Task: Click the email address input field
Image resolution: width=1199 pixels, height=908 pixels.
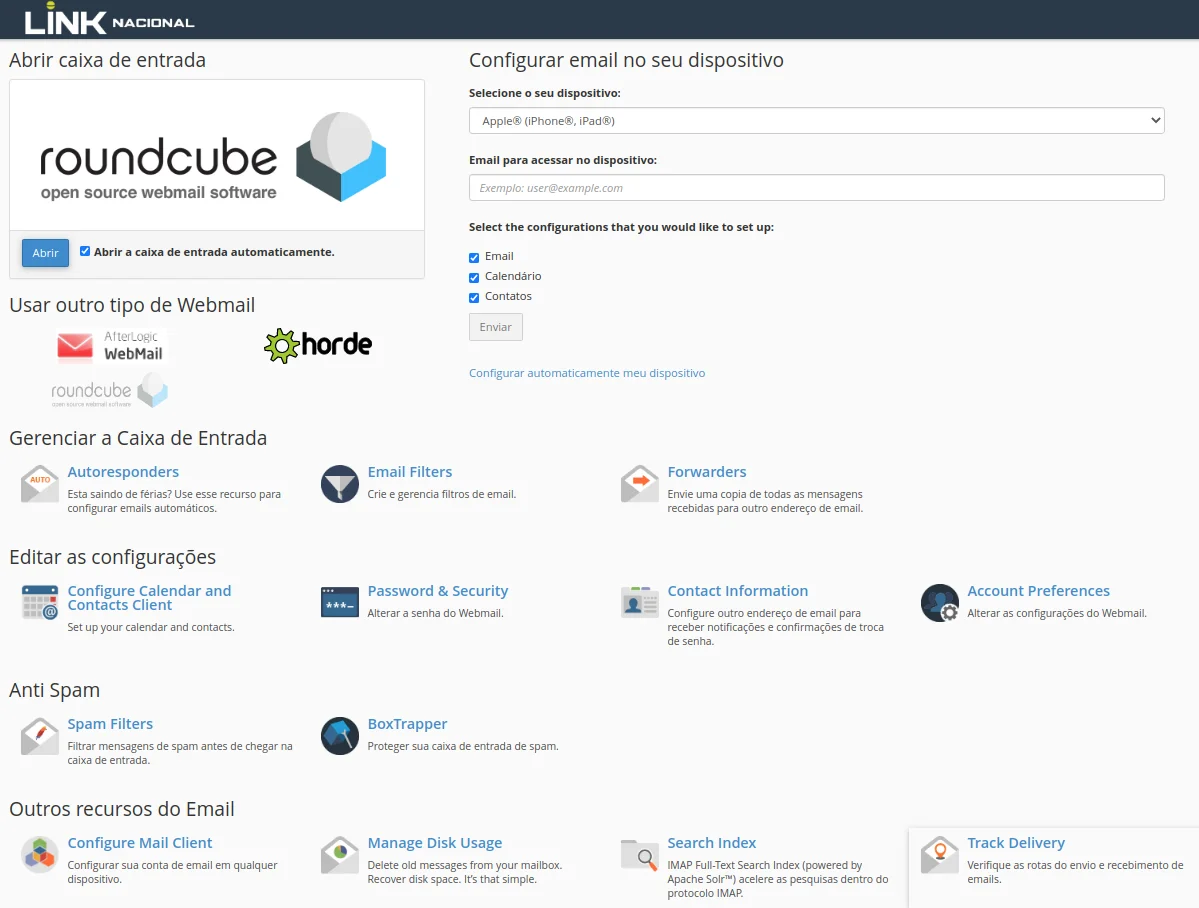Action: (x=816, y=188)
